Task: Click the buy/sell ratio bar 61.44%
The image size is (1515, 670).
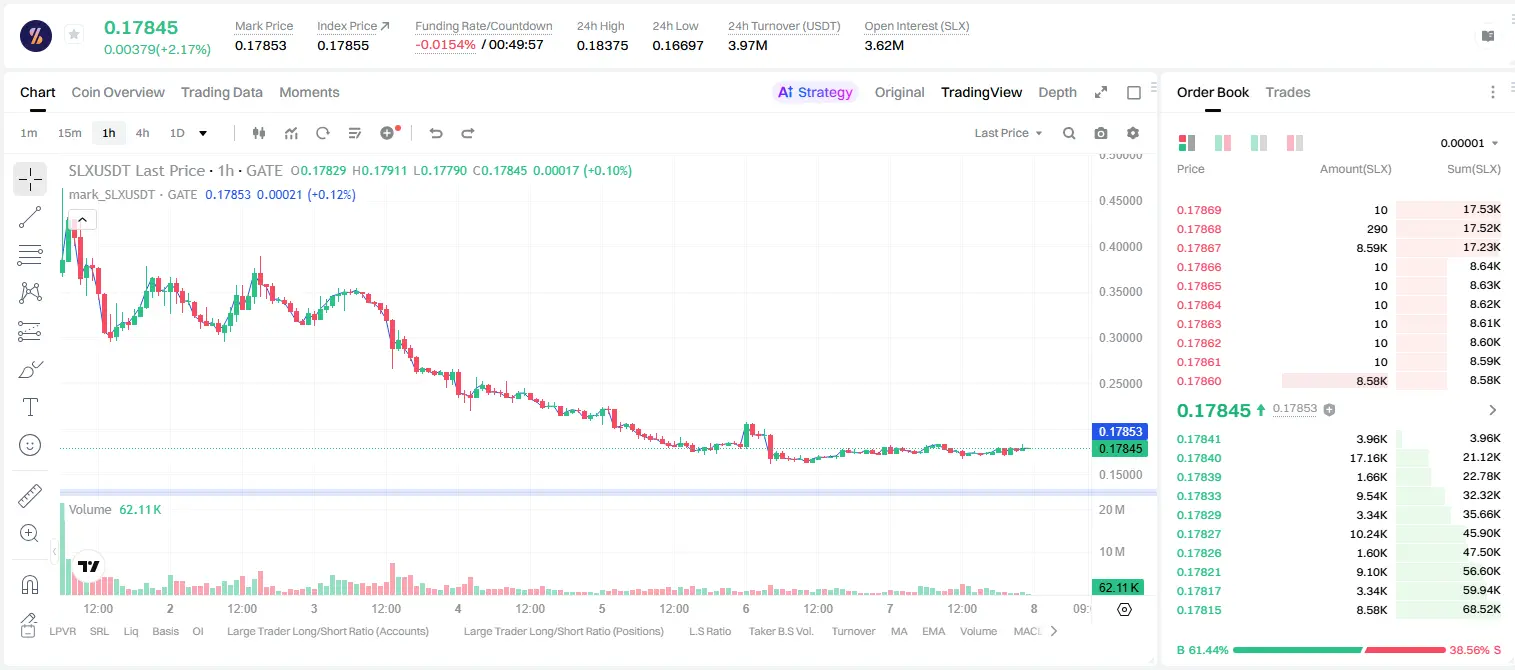Action: [x=1339, y=650]
